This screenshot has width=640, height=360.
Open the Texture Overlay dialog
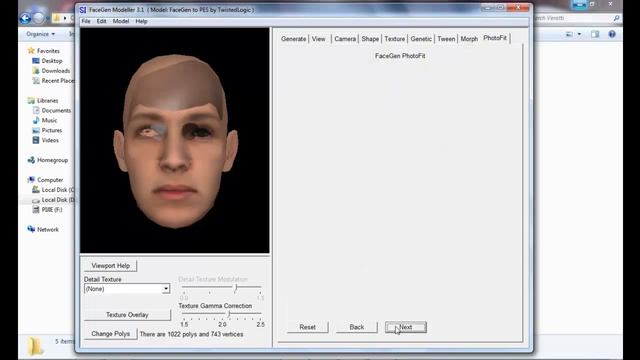point(127,315)
